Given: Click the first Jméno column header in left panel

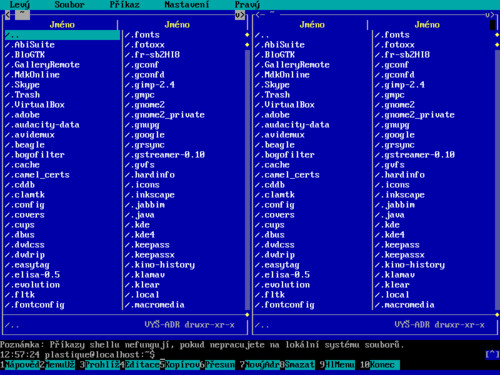Looking at the screenshot, I should (62, 25).
